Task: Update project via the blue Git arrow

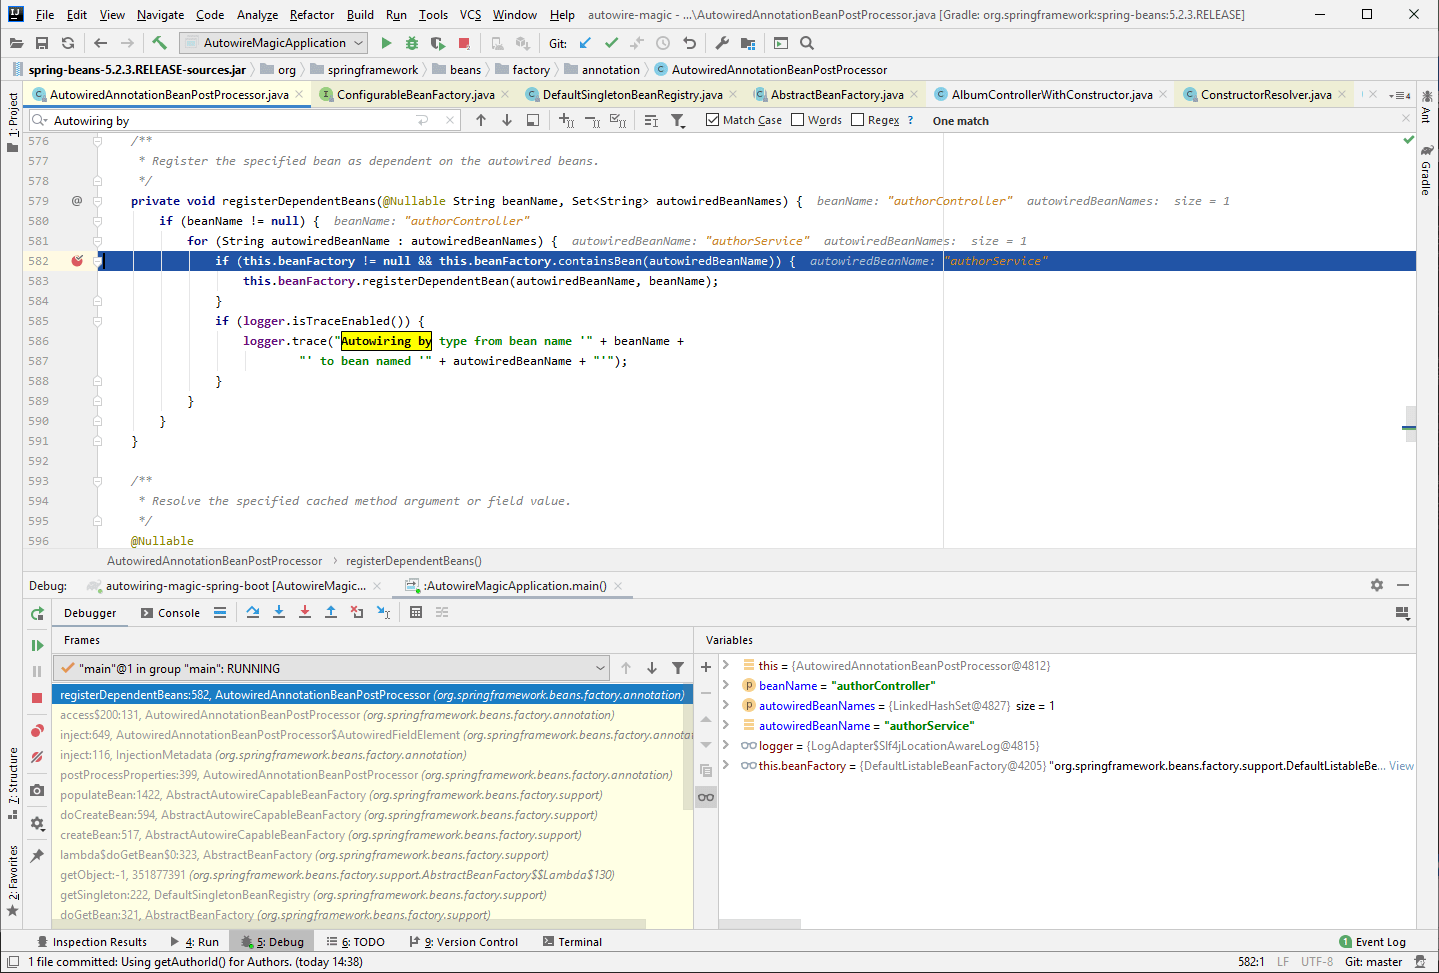Action: click(x=585, y=43)
